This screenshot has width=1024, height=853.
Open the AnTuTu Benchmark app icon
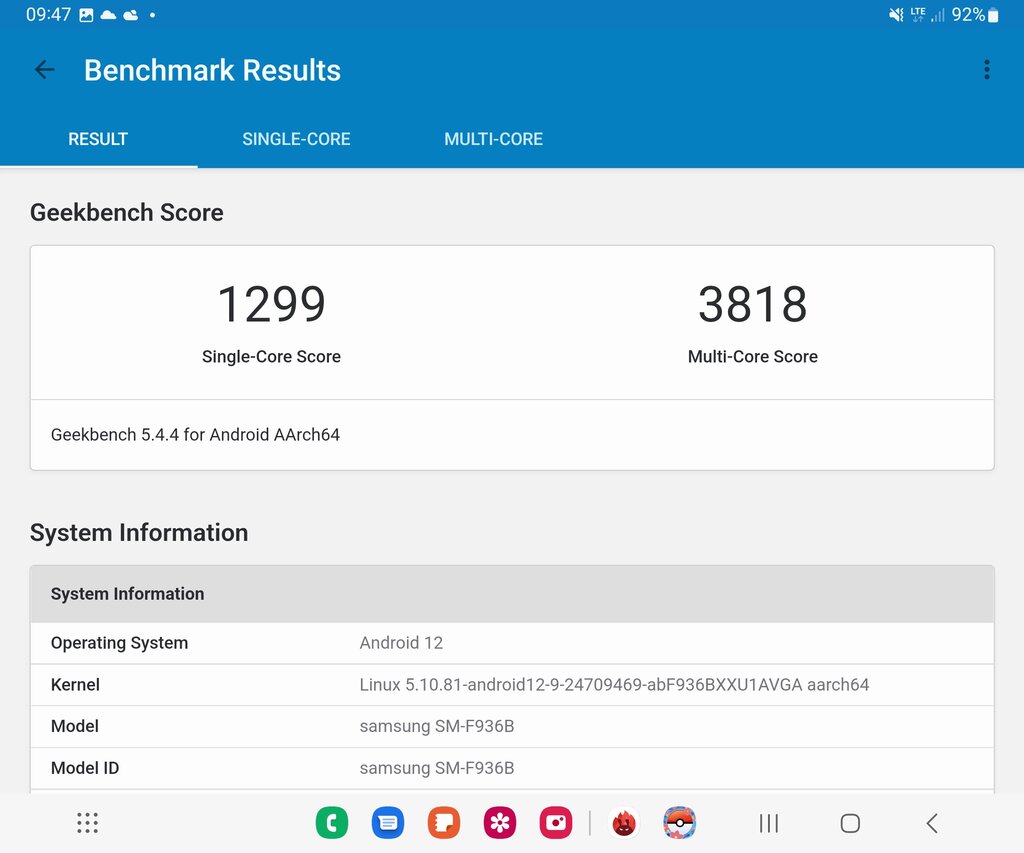coord(624,823)
